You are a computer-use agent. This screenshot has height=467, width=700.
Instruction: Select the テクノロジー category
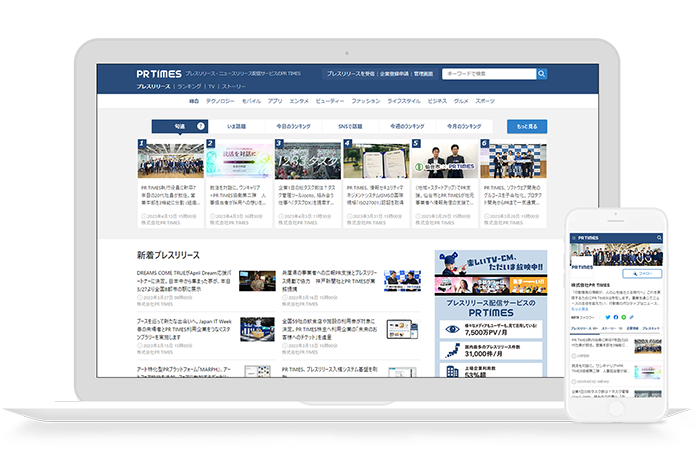[220, 101]
